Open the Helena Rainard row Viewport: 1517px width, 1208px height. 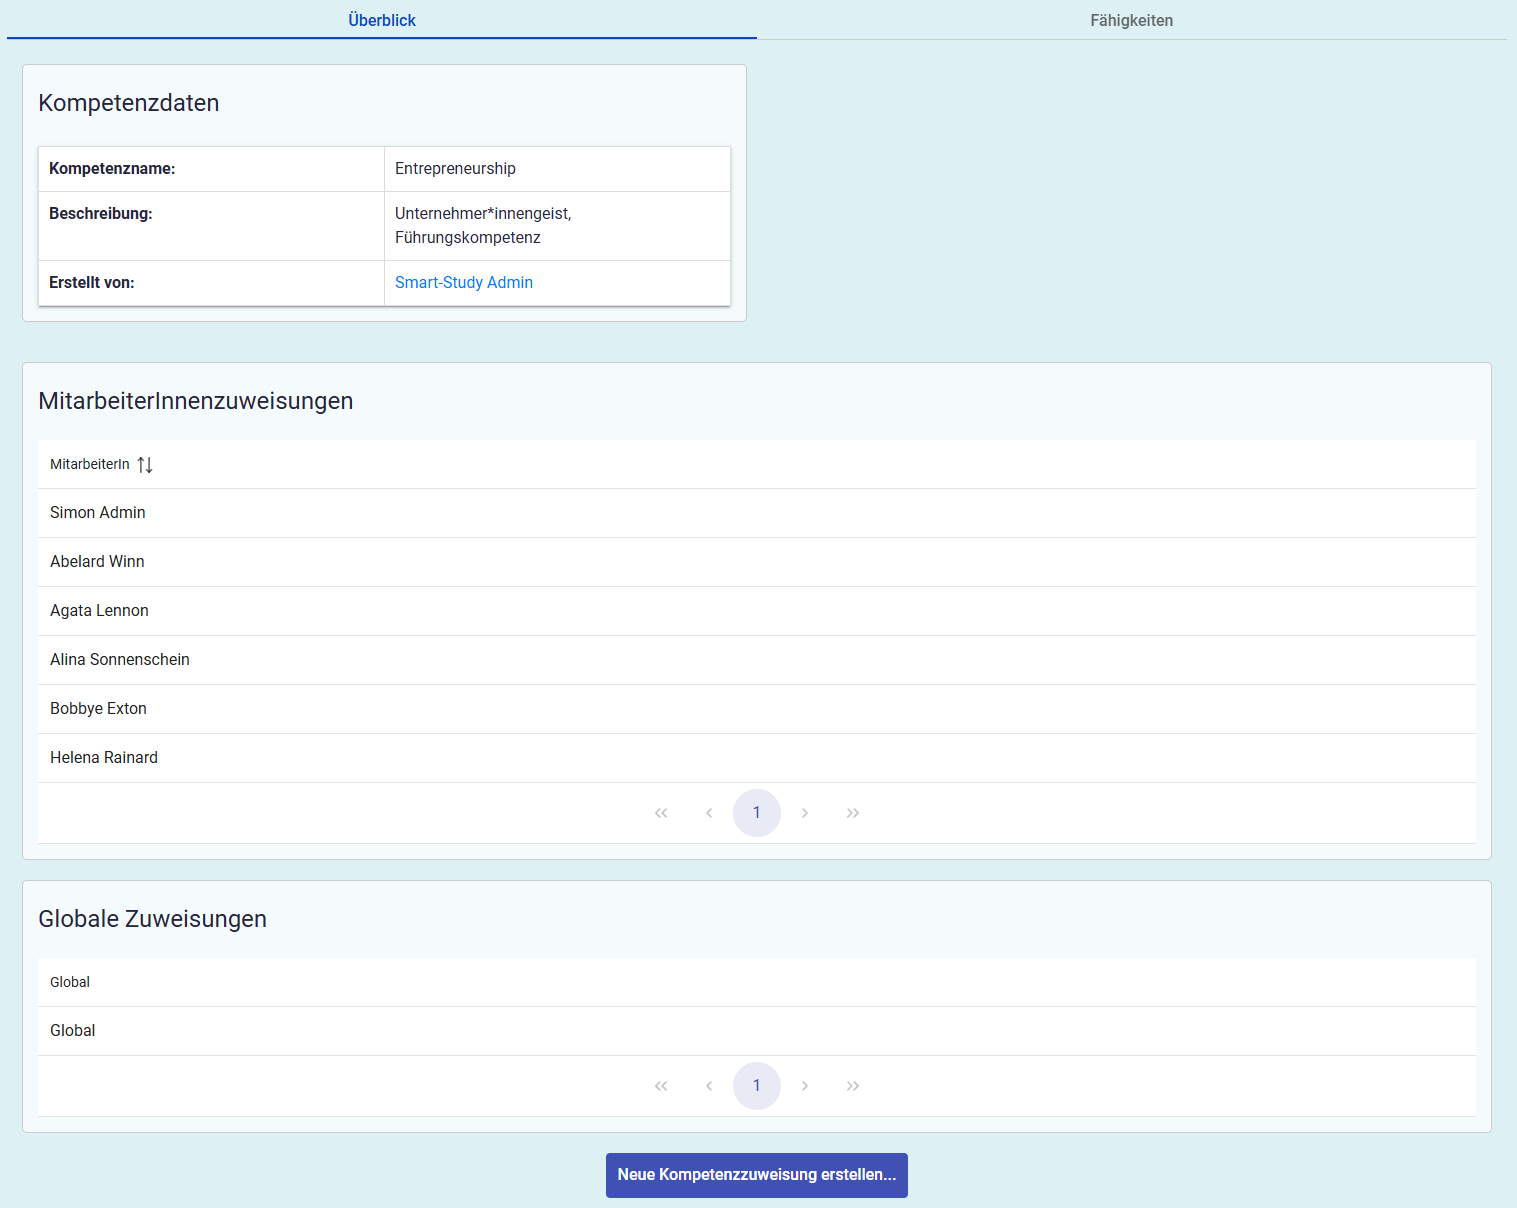[104, 758]
